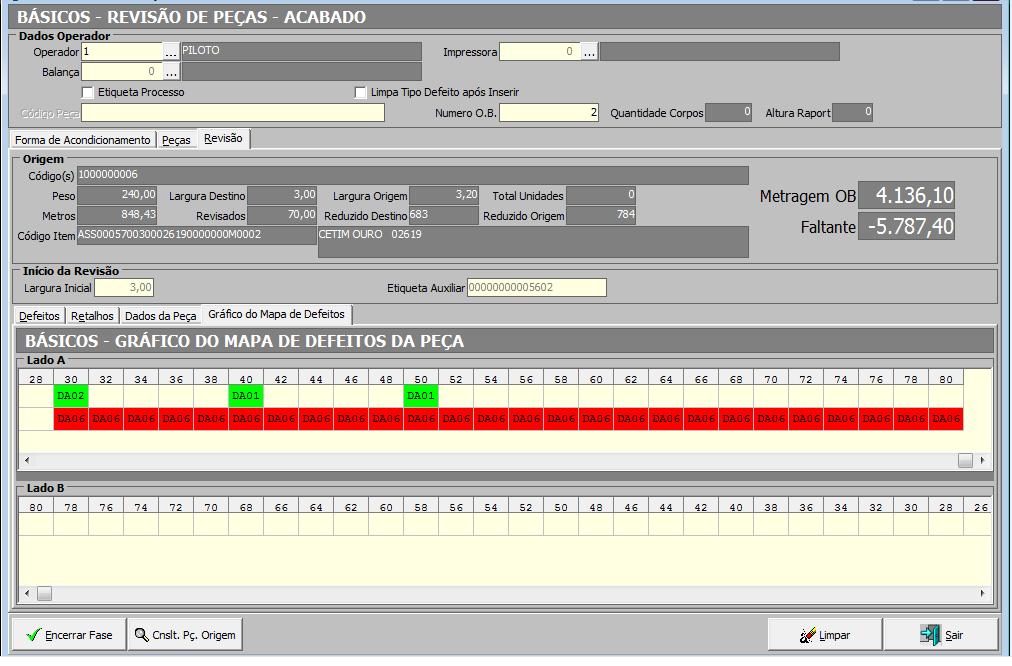
Task: Click the magnifier icon on Cnslt. Pç. Origem
Action: [x=141, y=635]
